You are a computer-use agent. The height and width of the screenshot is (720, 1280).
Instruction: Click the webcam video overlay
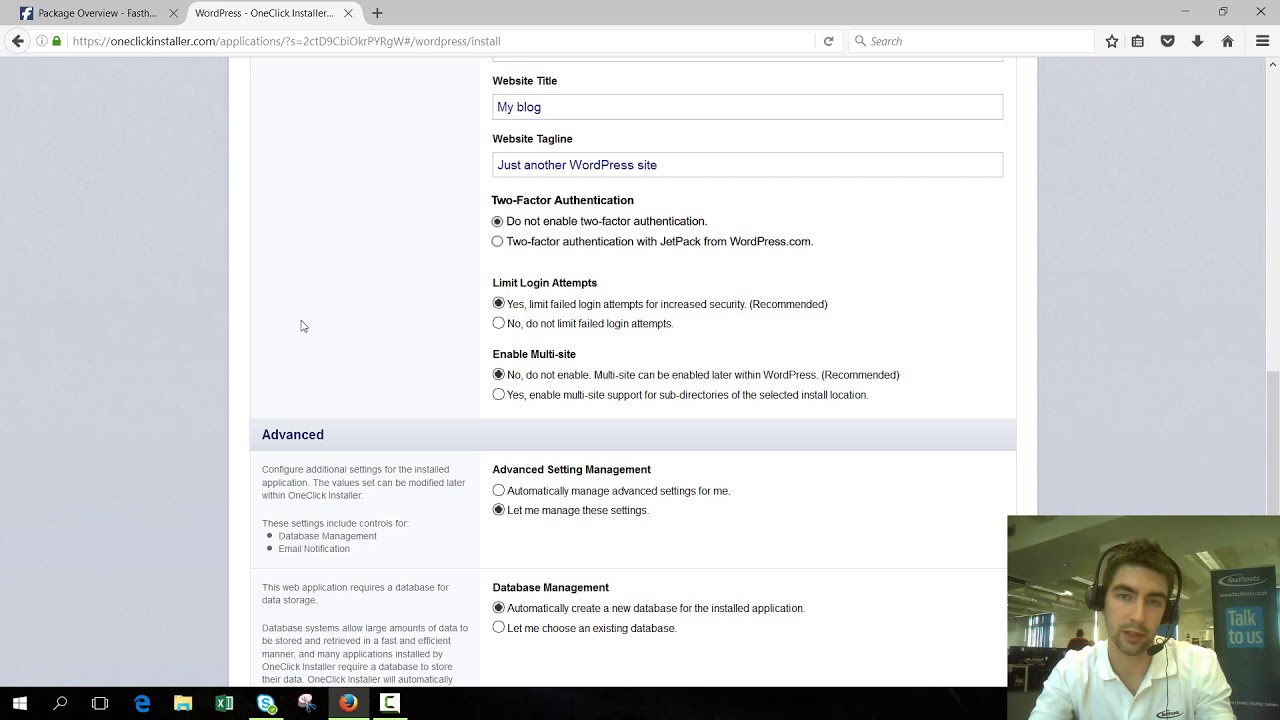point(1143,617)
